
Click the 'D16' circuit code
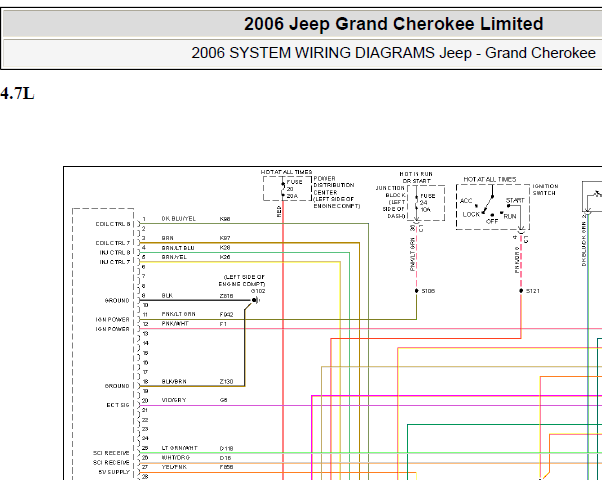tap(225, 458)
